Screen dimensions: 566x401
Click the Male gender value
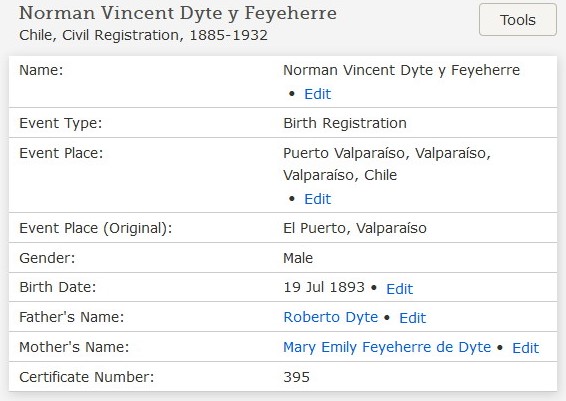298,258
